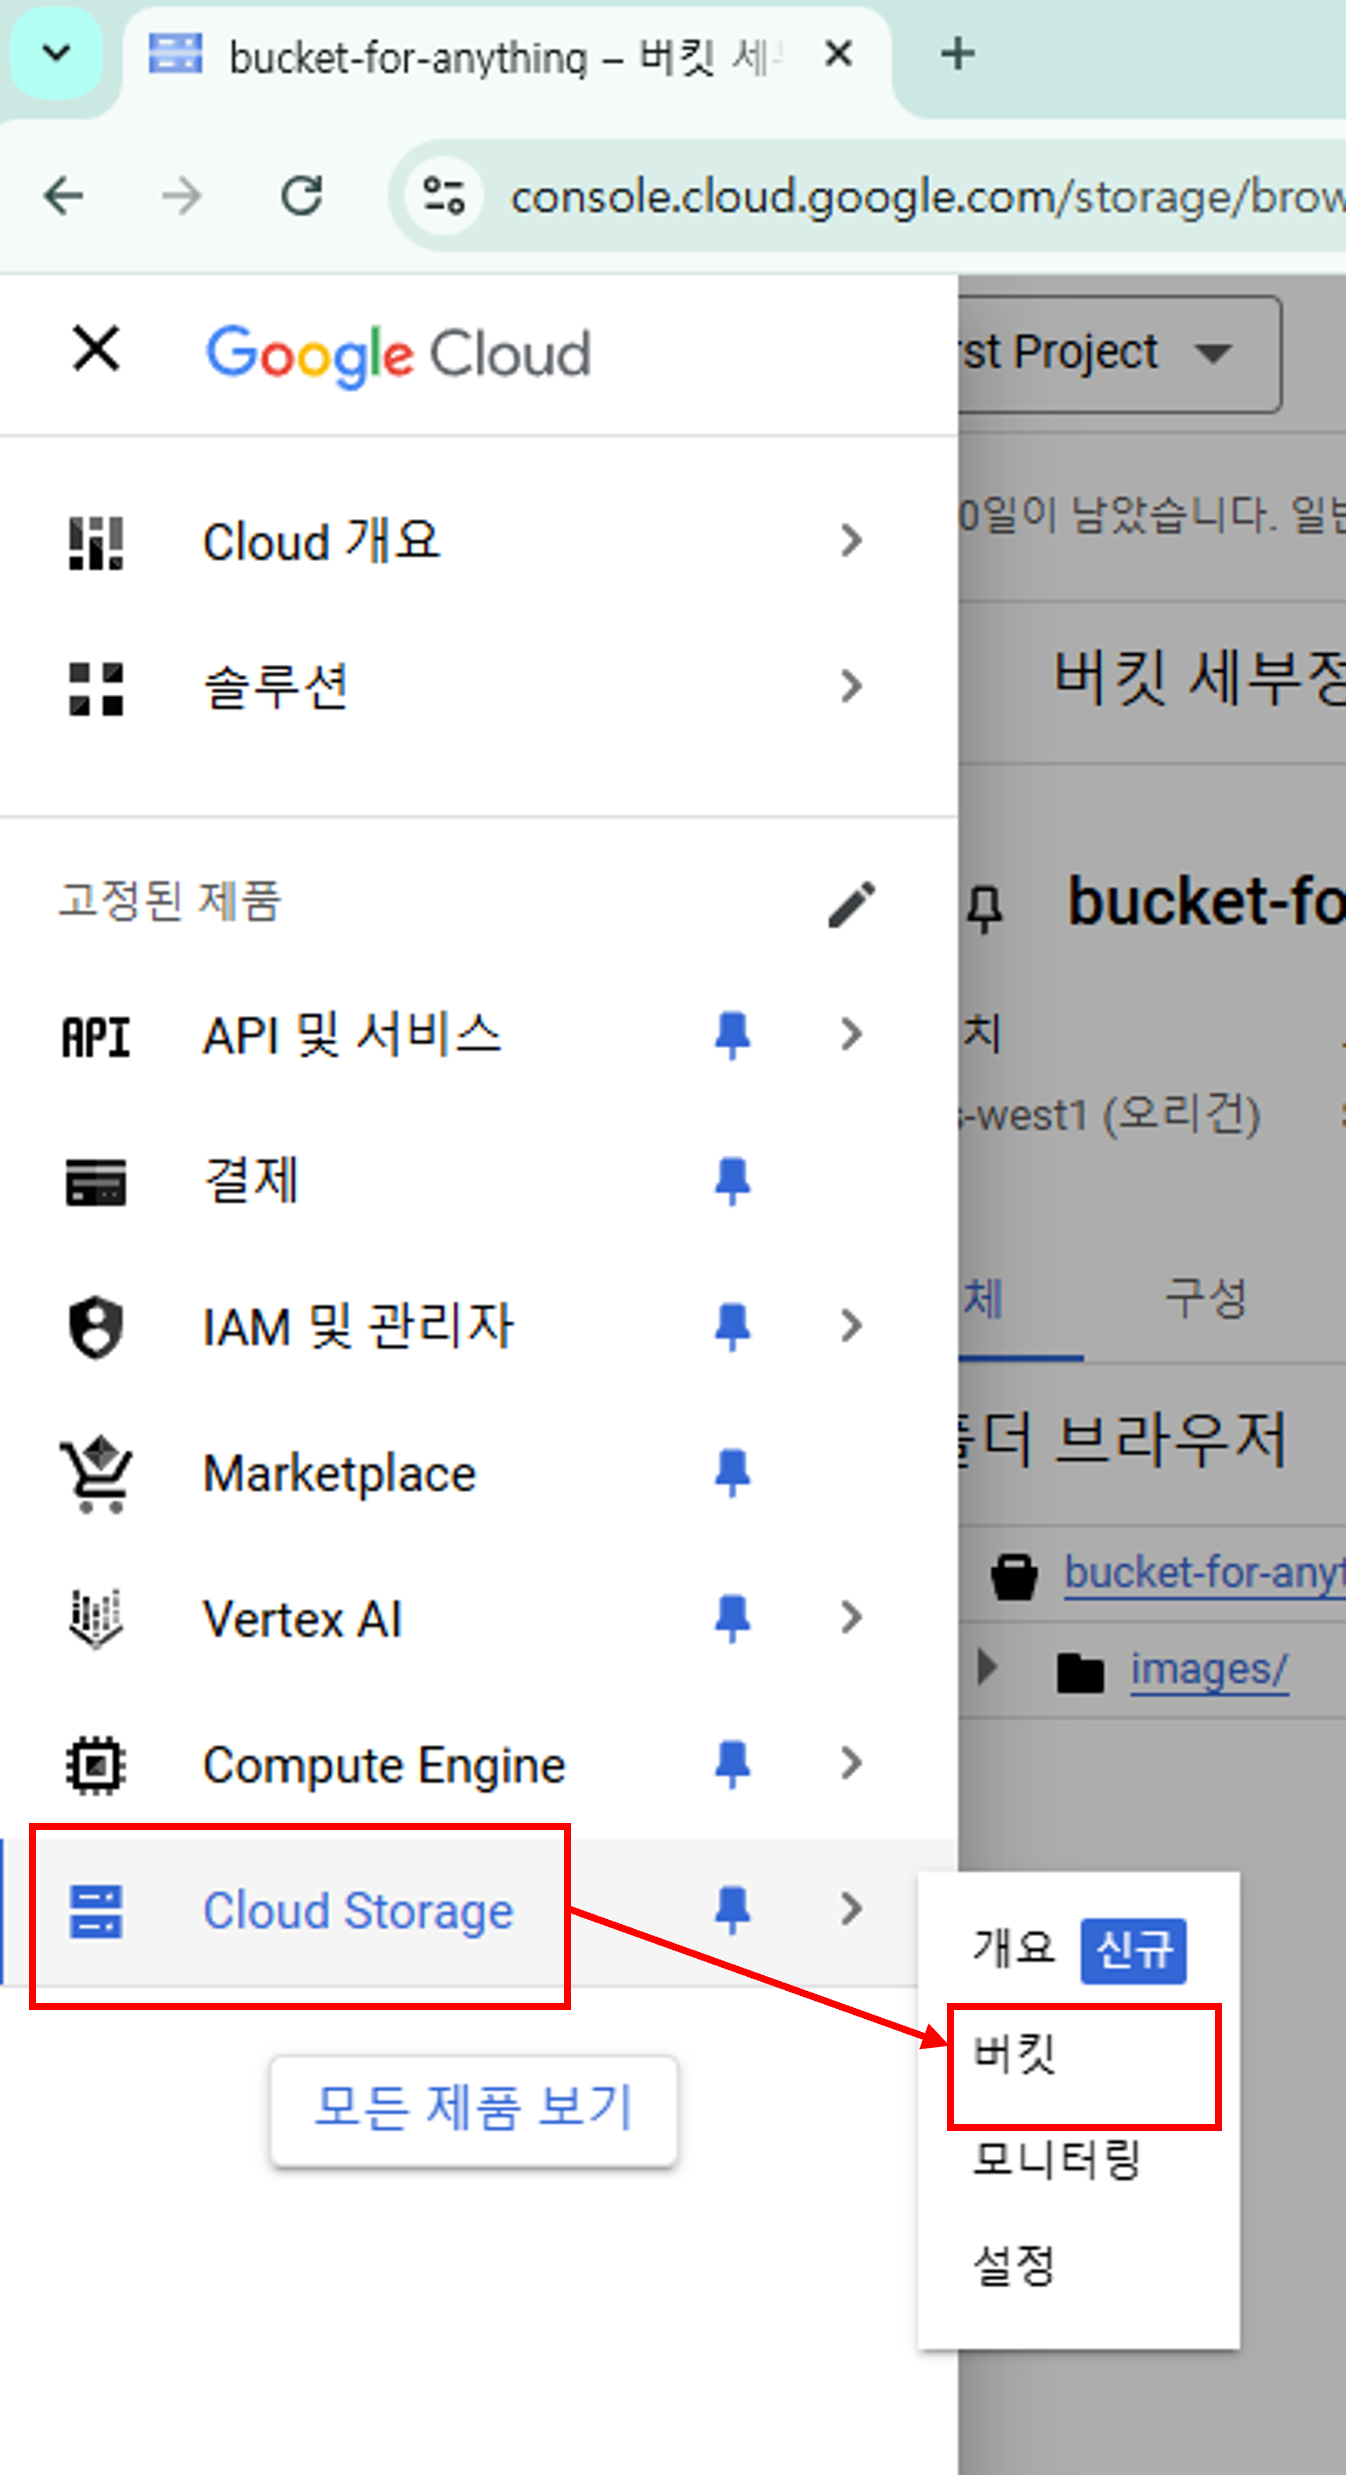The image size is (1346, 2475).
Task: Unpin Vertex AI from pinned products
Action: (732, 1618)
